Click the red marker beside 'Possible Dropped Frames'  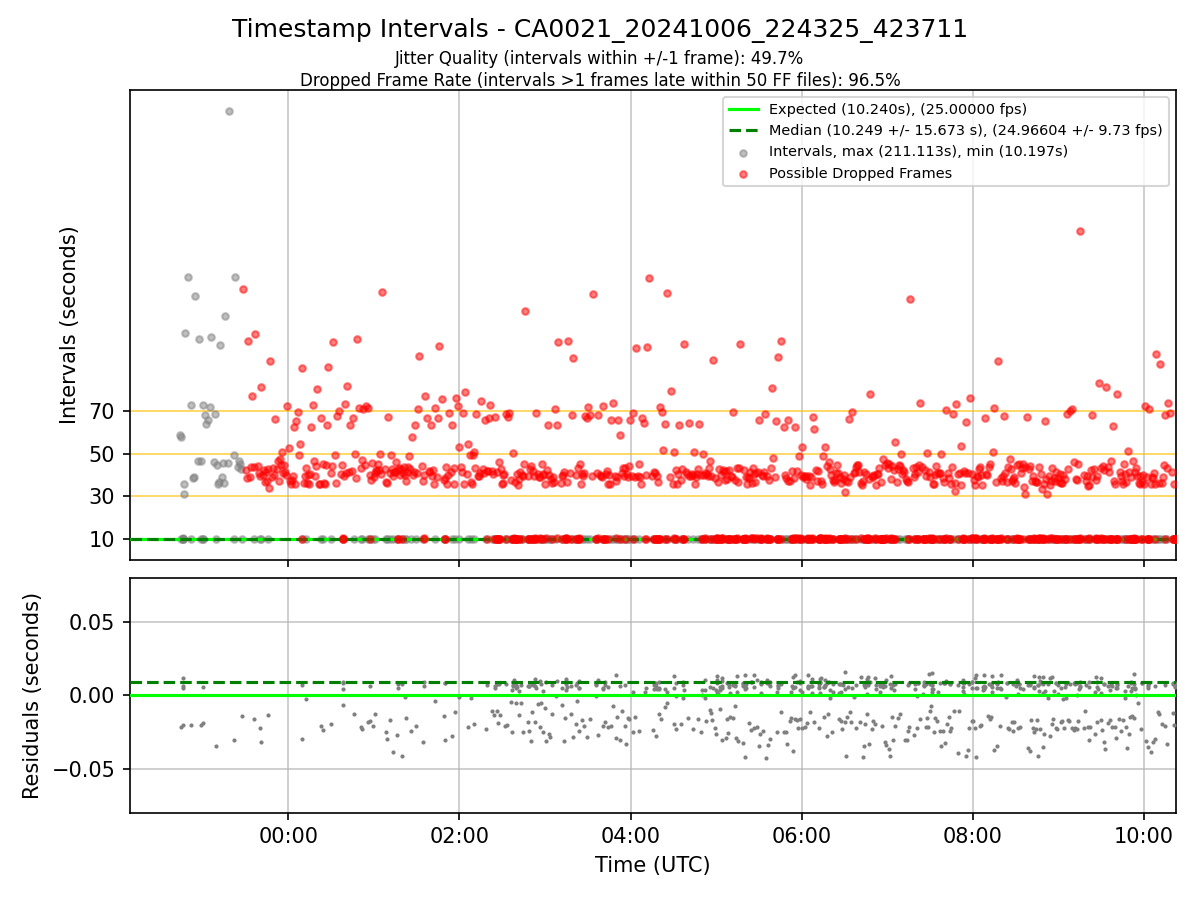[743, 173]
